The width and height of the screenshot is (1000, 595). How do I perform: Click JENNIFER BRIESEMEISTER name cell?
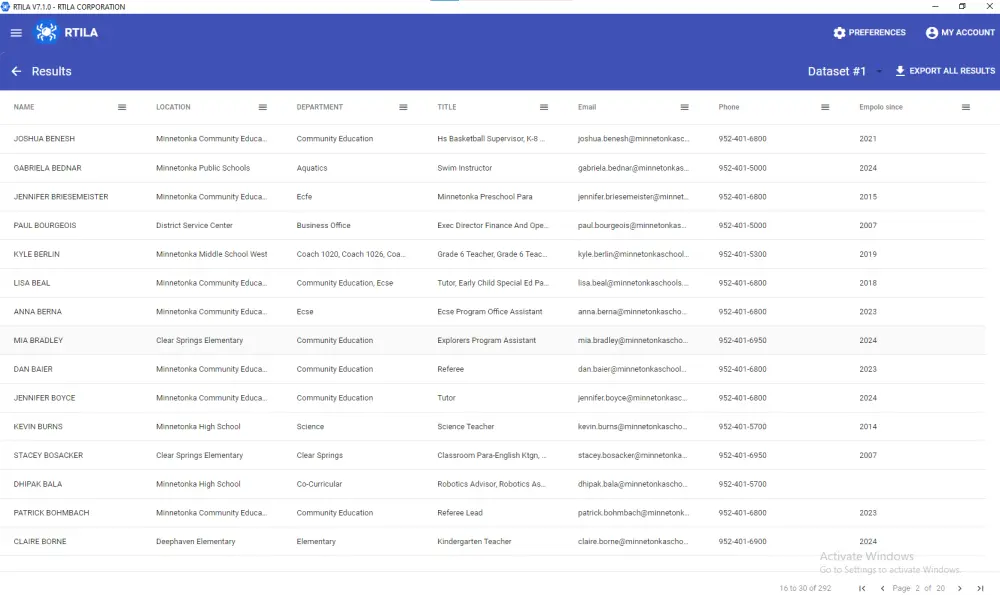[x=61, y=197]
